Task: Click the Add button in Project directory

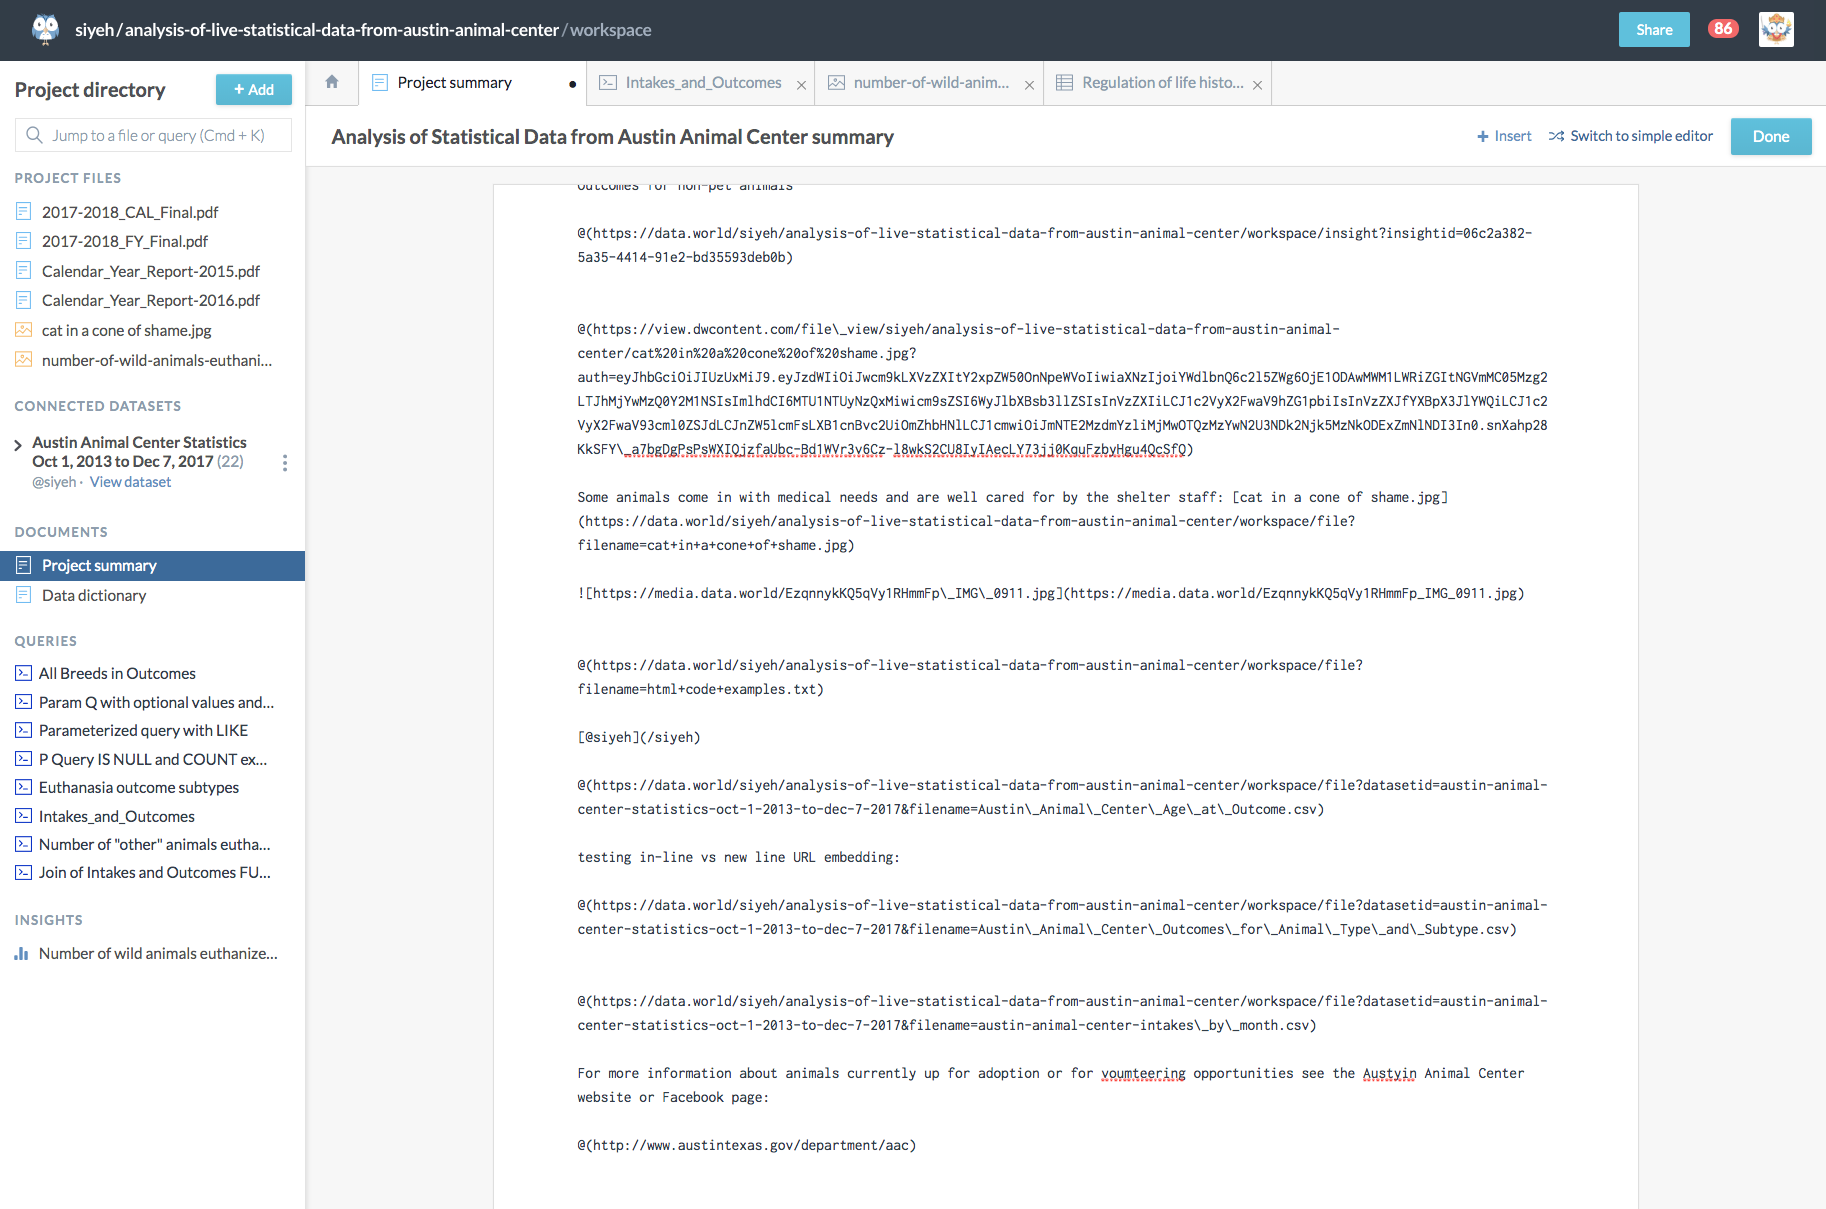Action: [x=254, y=89]
